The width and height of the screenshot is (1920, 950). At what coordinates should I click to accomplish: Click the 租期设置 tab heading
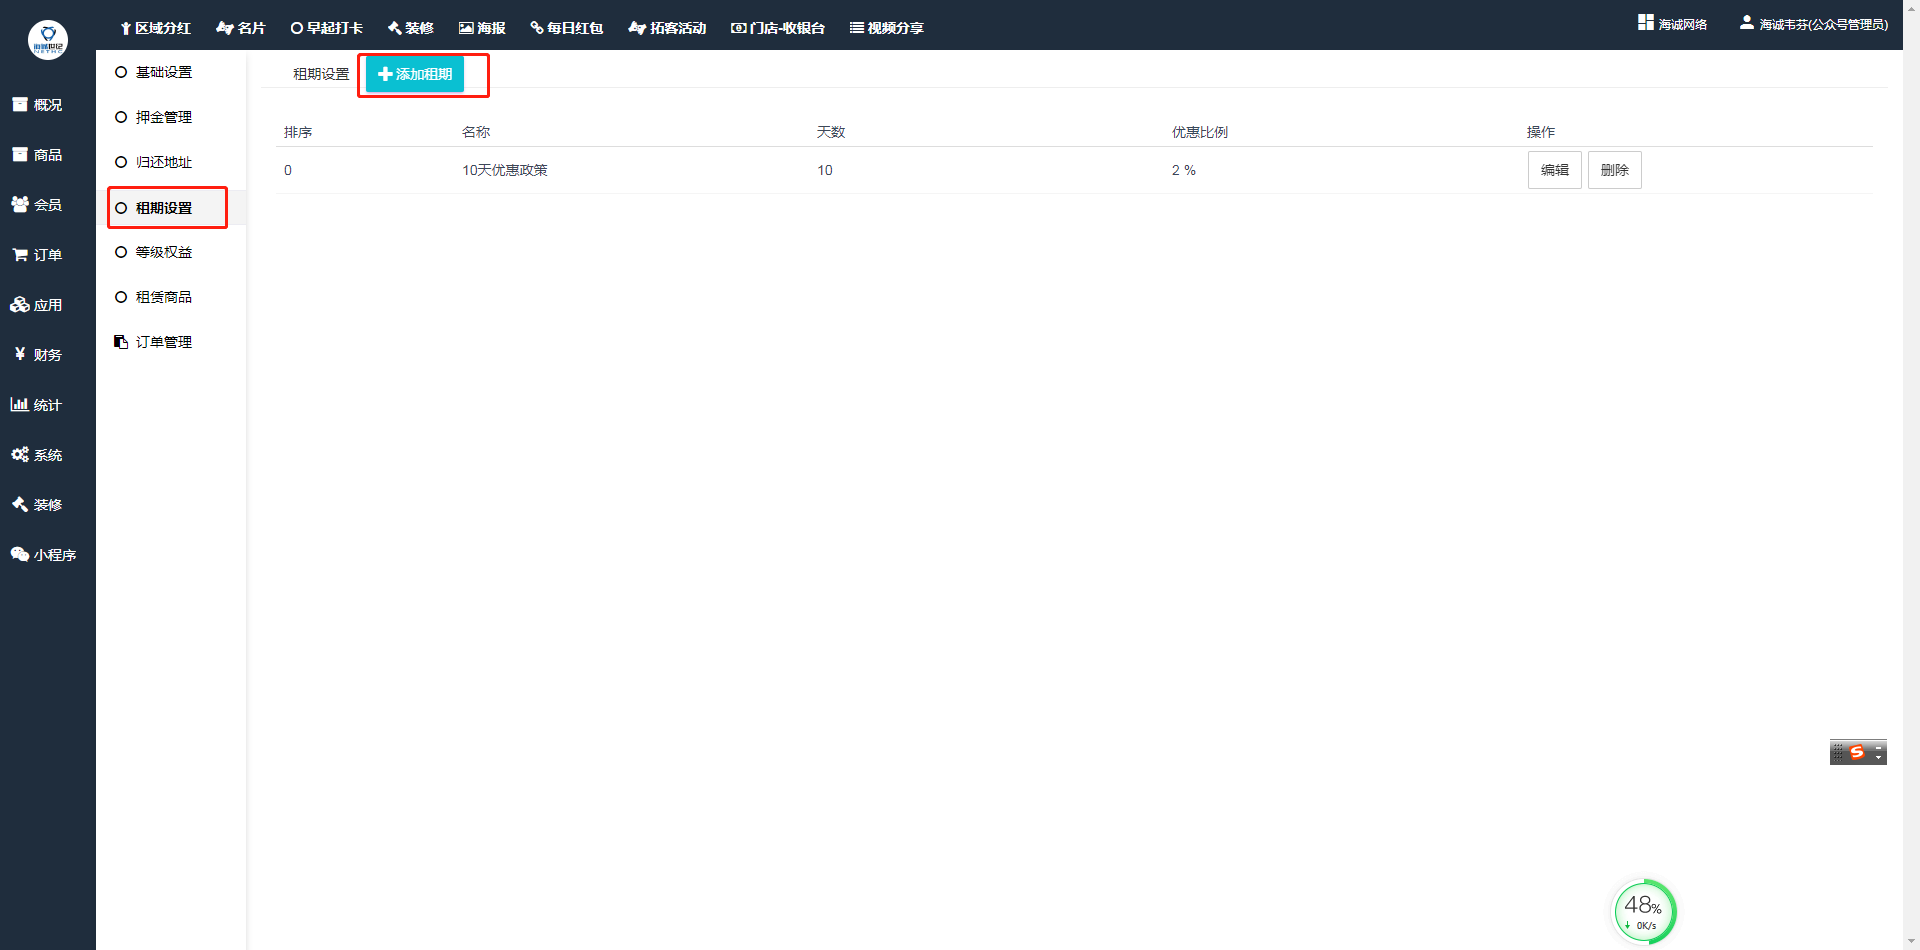(x=321, y=74)
